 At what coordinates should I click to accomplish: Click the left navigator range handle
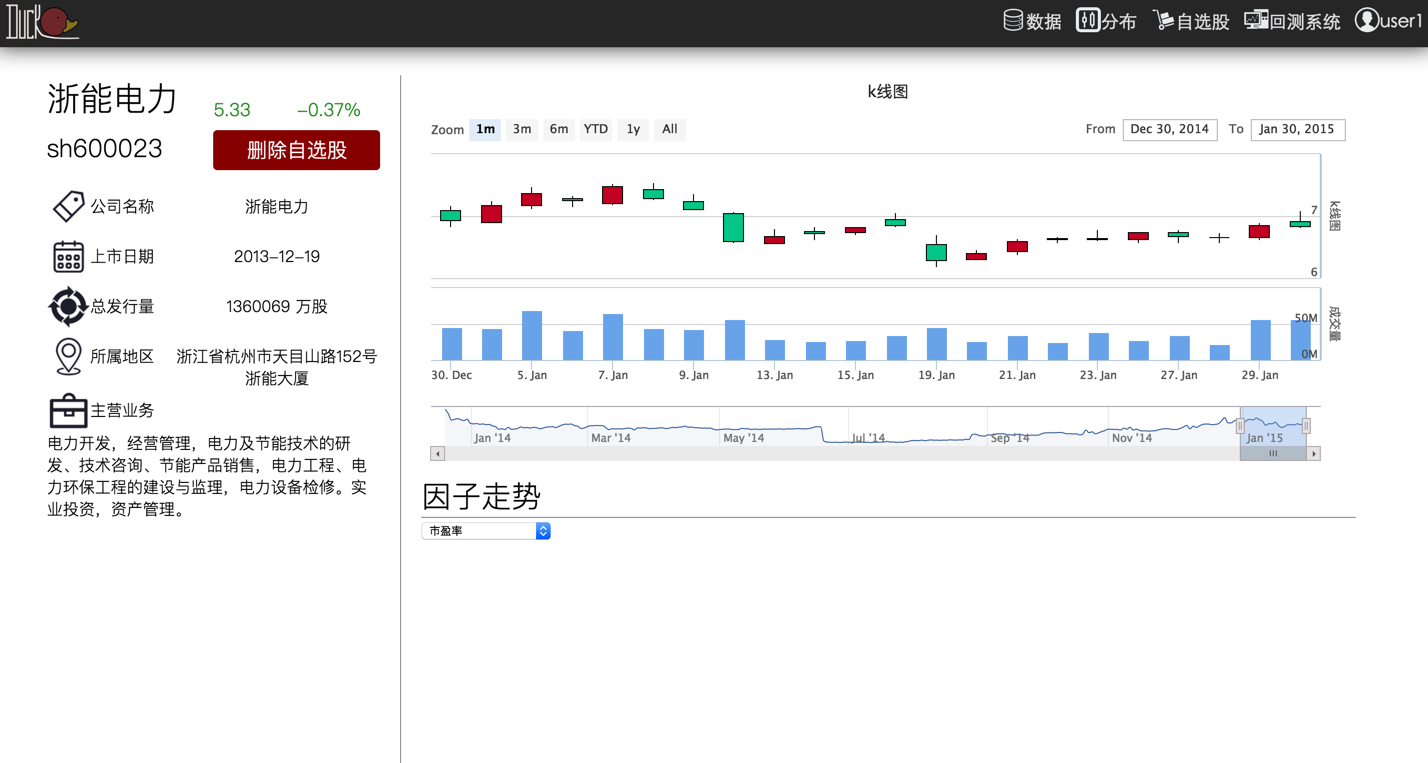[1240, 426]
